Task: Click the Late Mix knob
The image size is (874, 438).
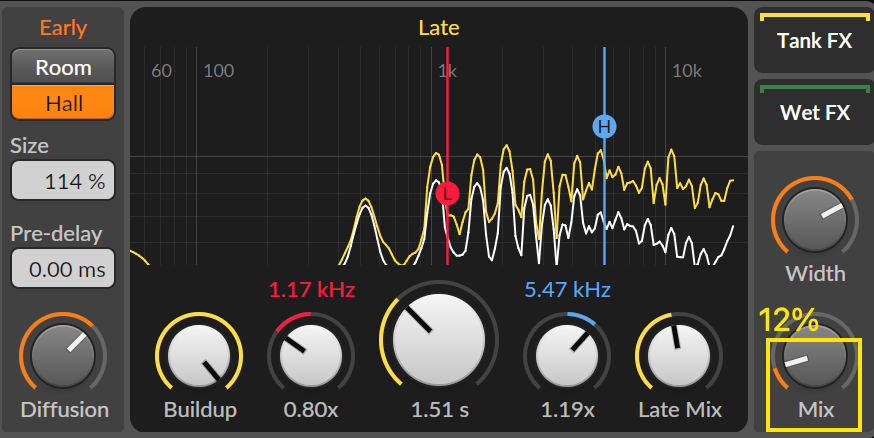Action: click(679, 356)
